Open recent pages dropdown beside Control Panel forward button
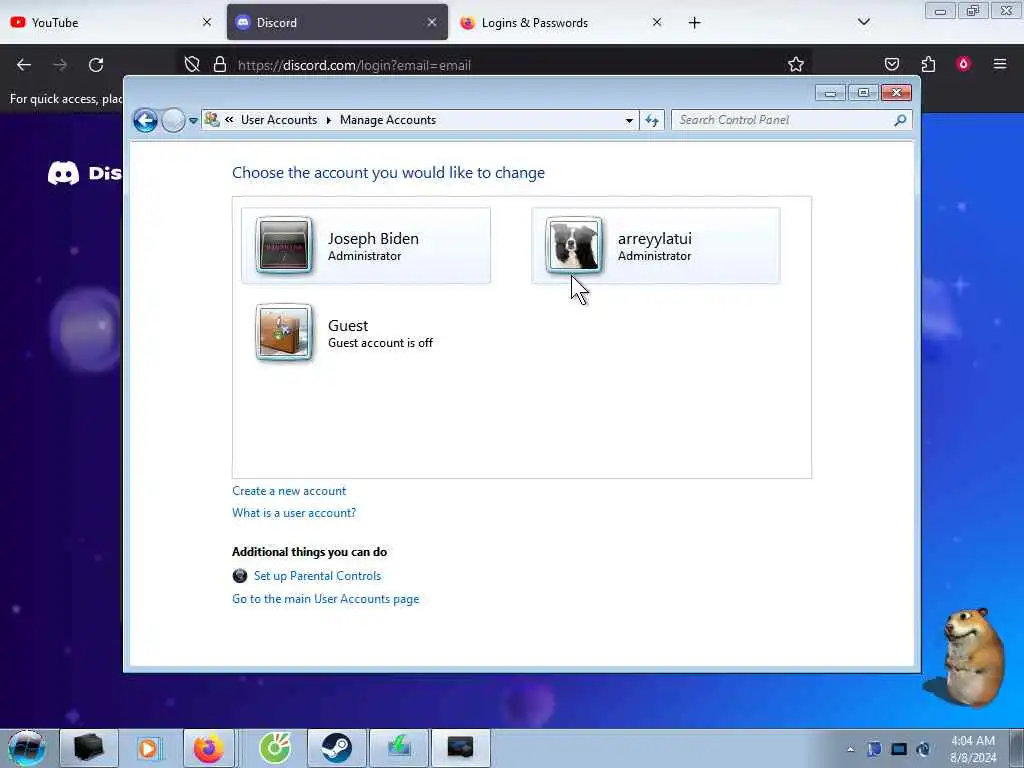 [x=193, y=120]
